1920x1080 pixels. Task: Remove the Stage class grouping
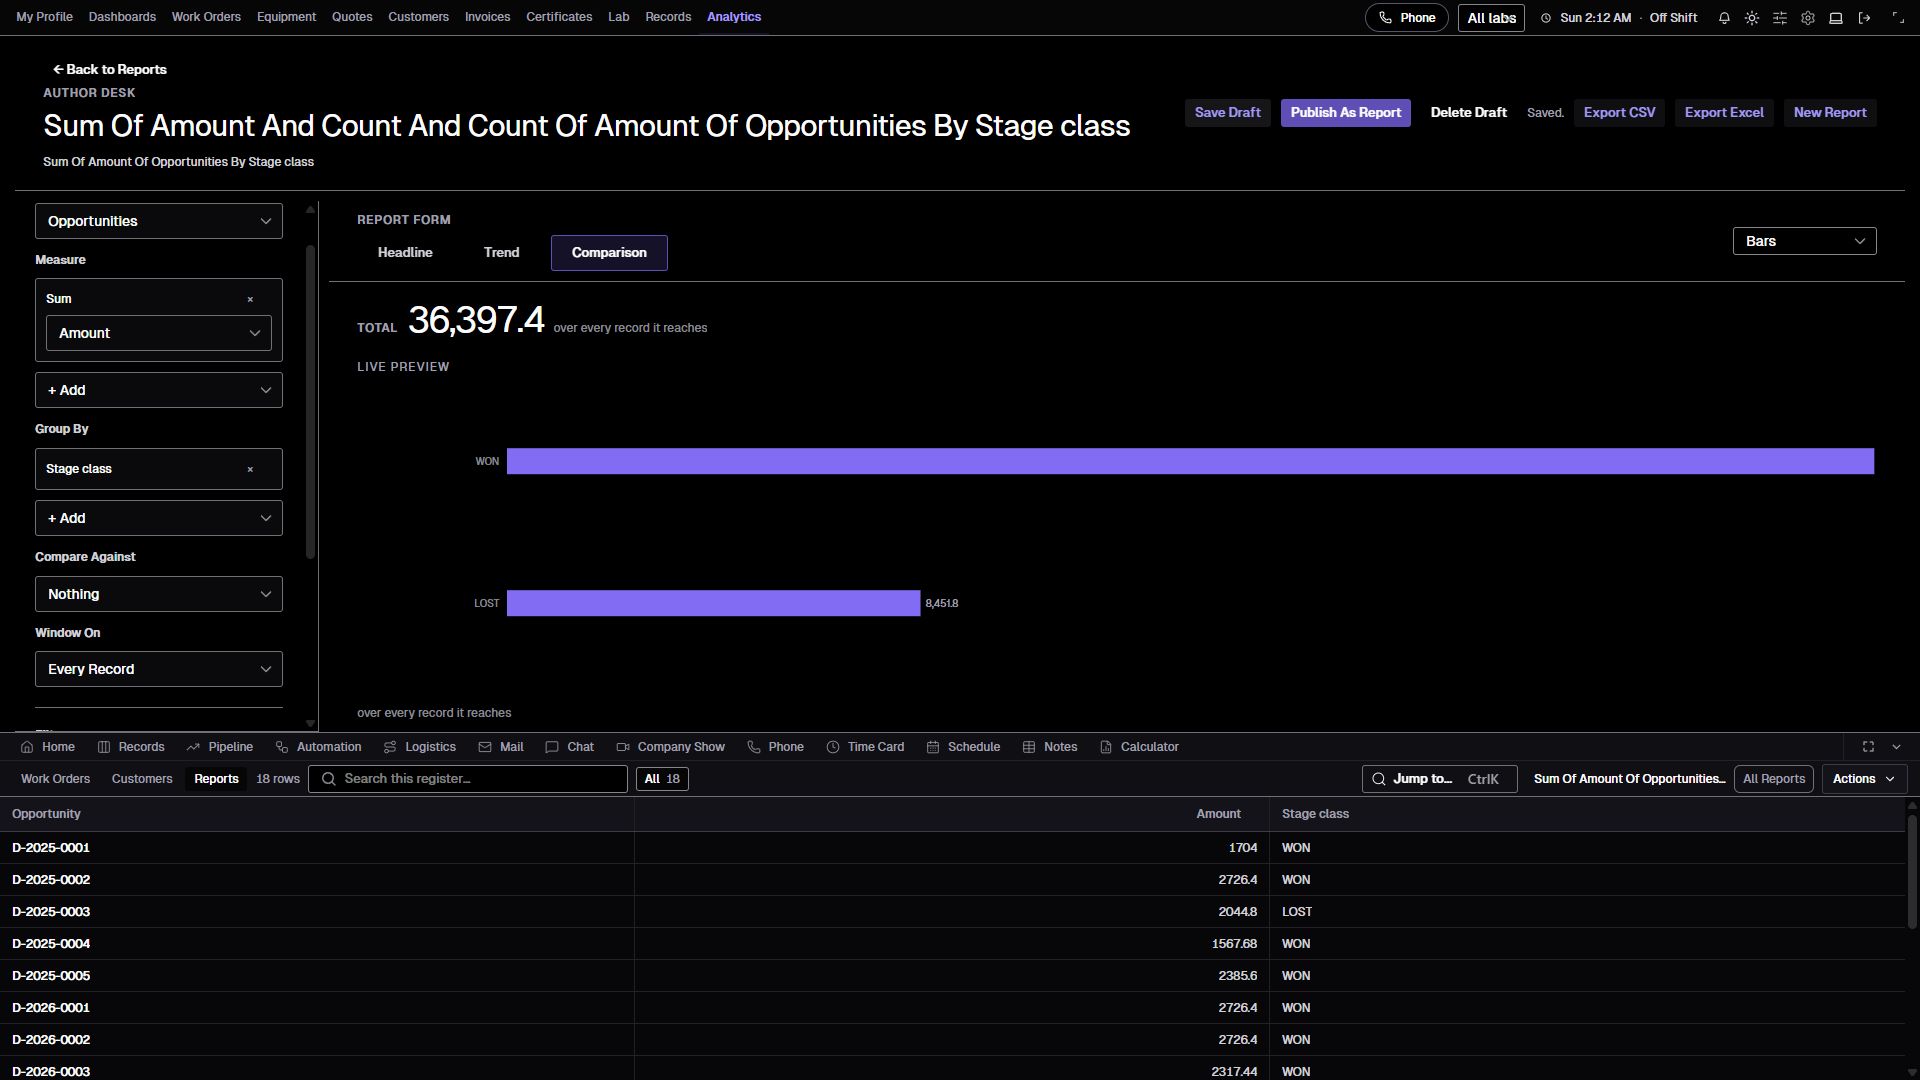[250, 469]
